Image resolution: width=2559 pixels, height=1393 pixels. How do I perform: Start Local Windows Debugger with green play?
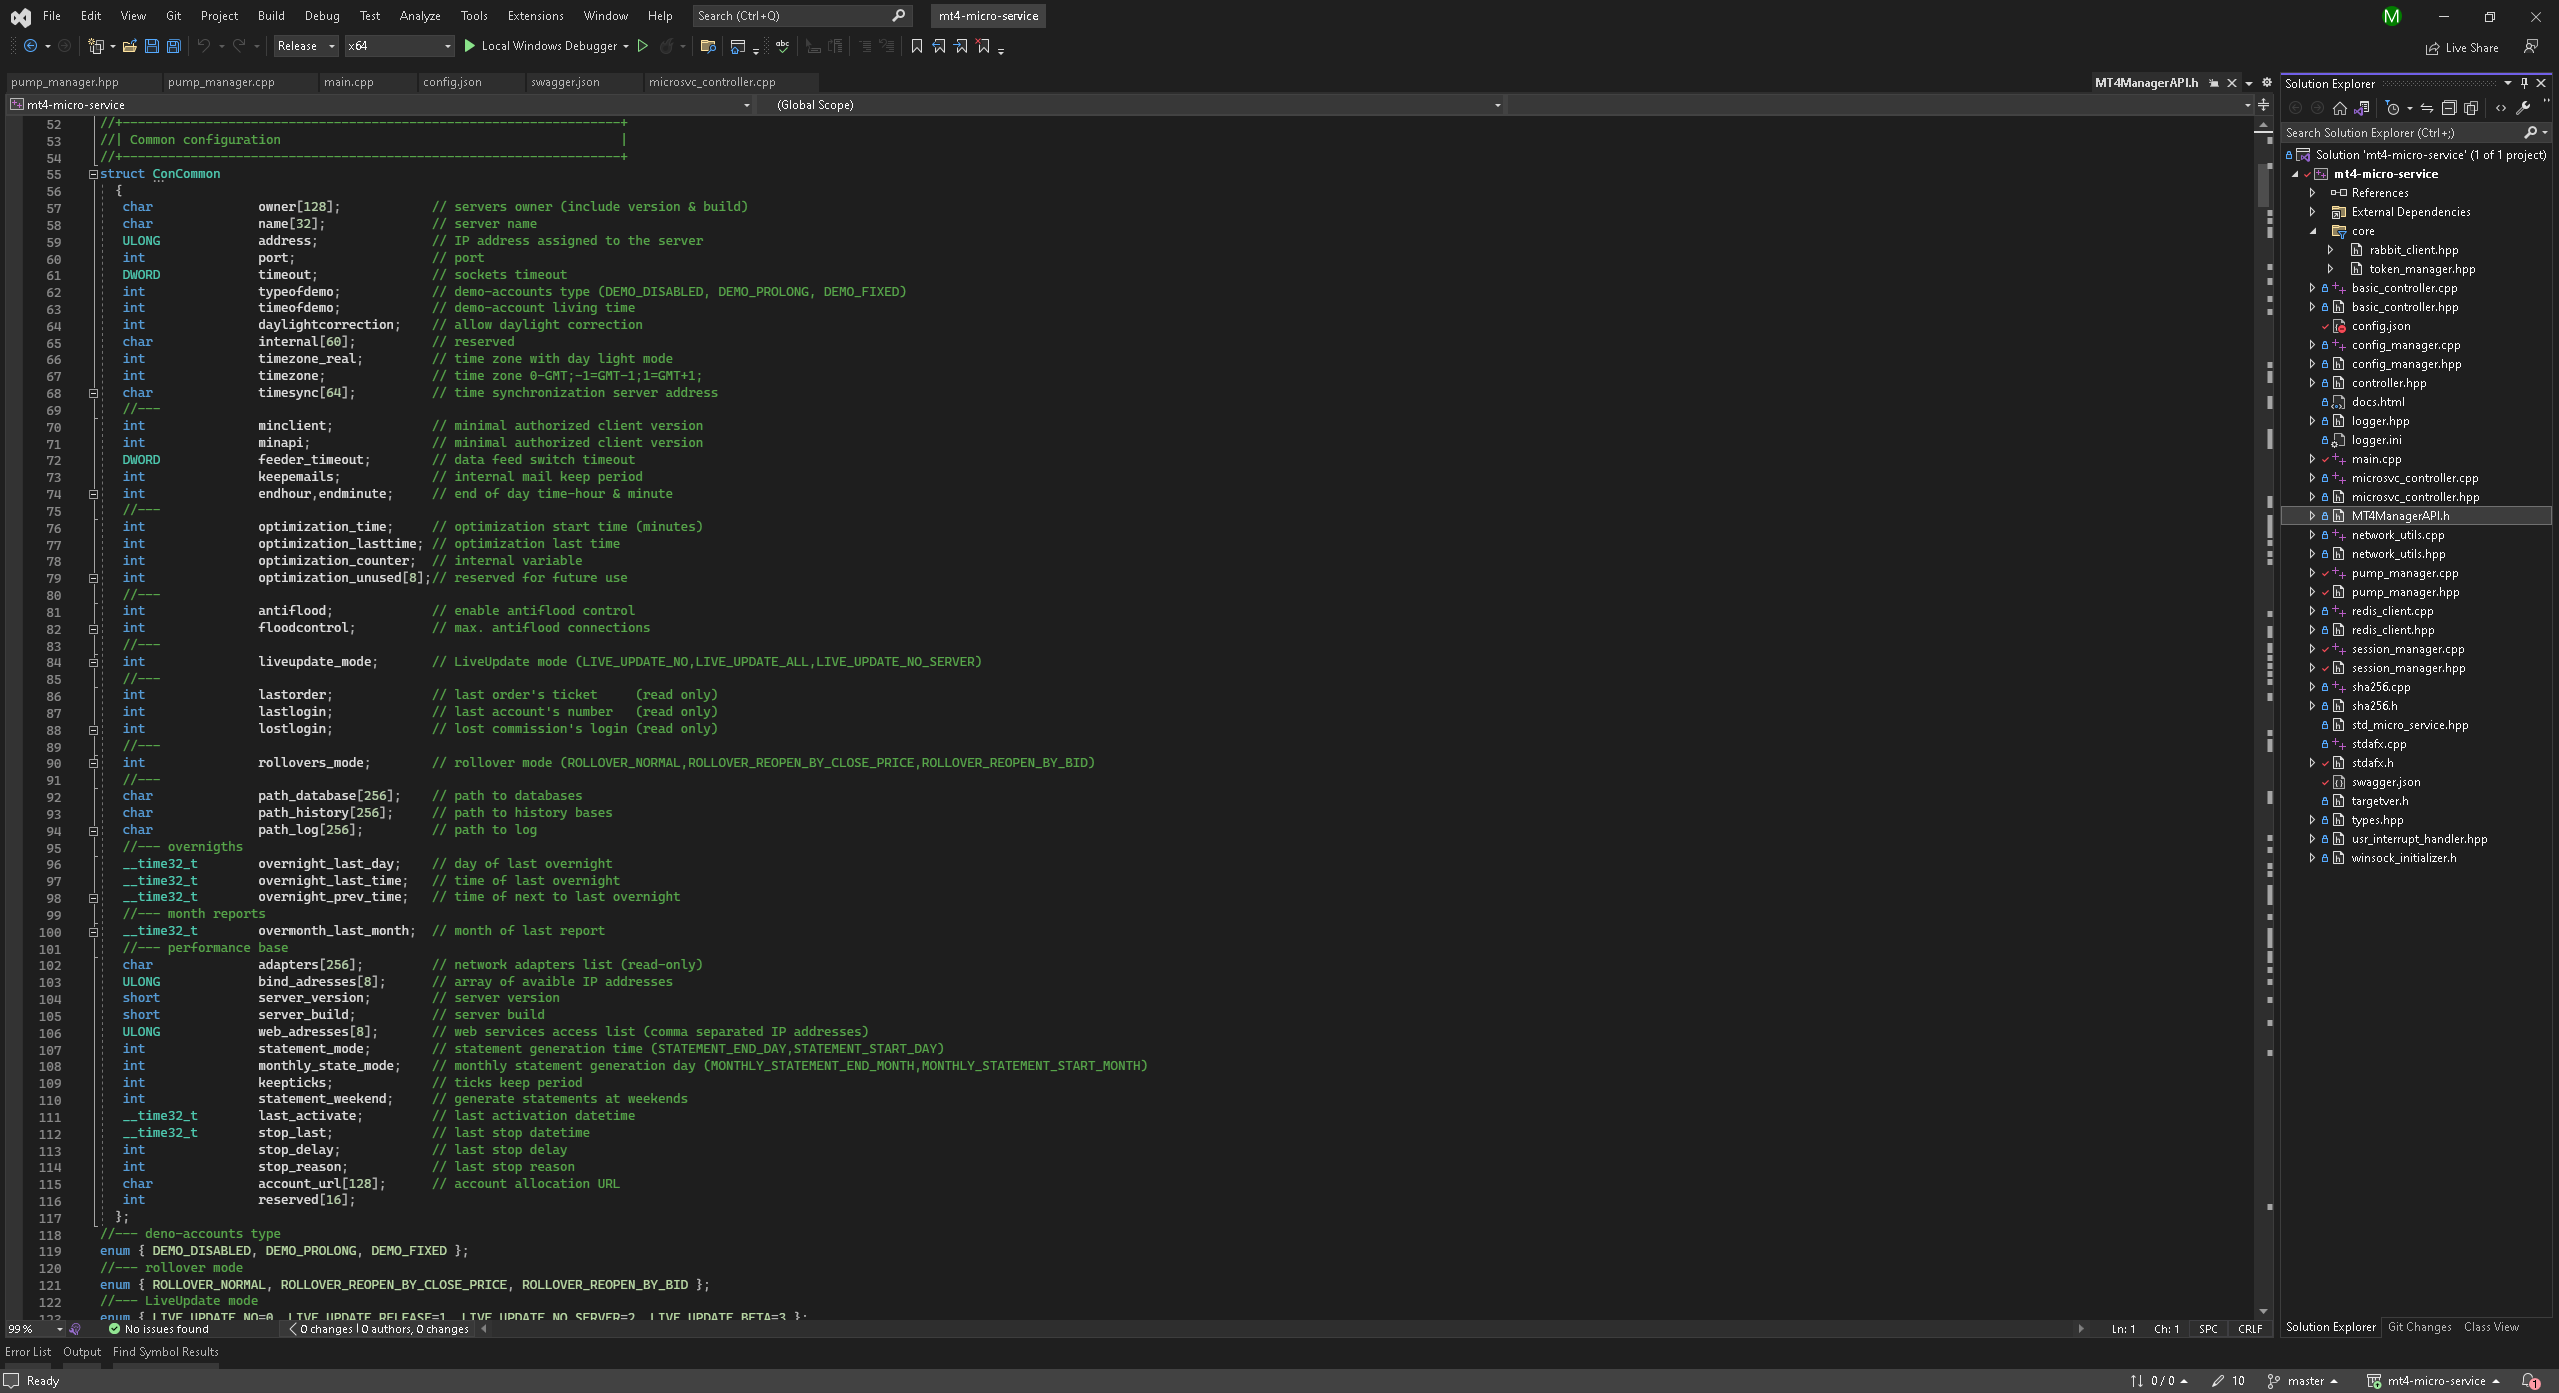(x=470, y=46)
